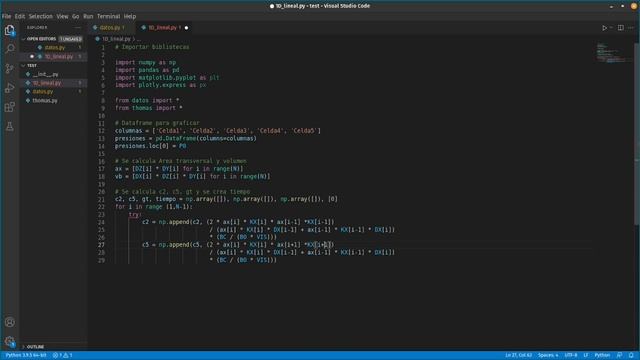Viewport: 640px width, 360px height.
Task: Open the File menu
Action: click(7, 16)
